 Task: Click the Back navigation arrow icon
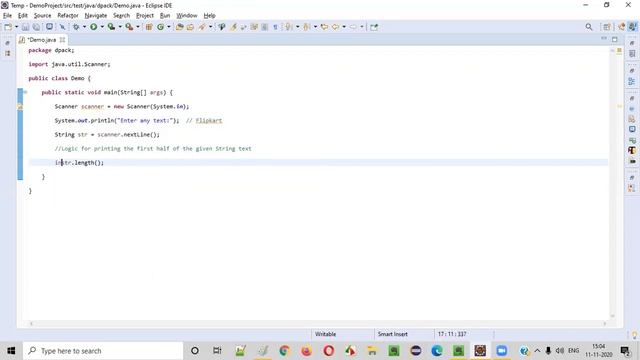(336, 27)
